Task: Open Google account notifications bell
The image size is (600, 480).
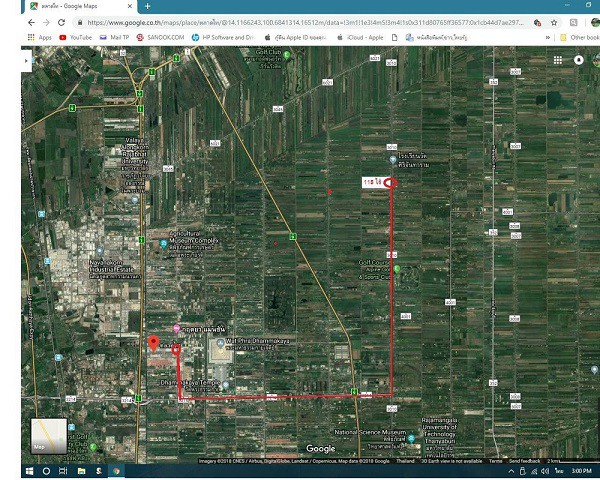Action: click(579, 60)
